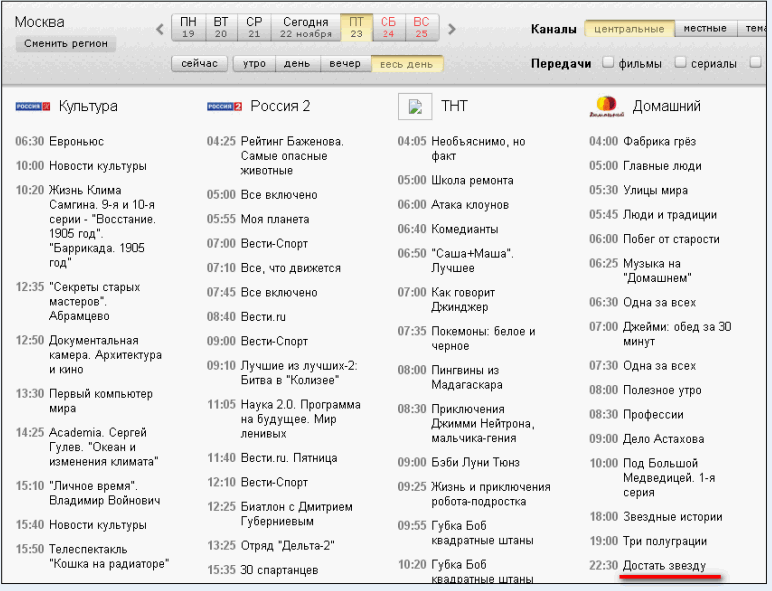Select the сейчас time filter
Screen dimensions: 772x591
pyautogui.click(x=200, y=64)
